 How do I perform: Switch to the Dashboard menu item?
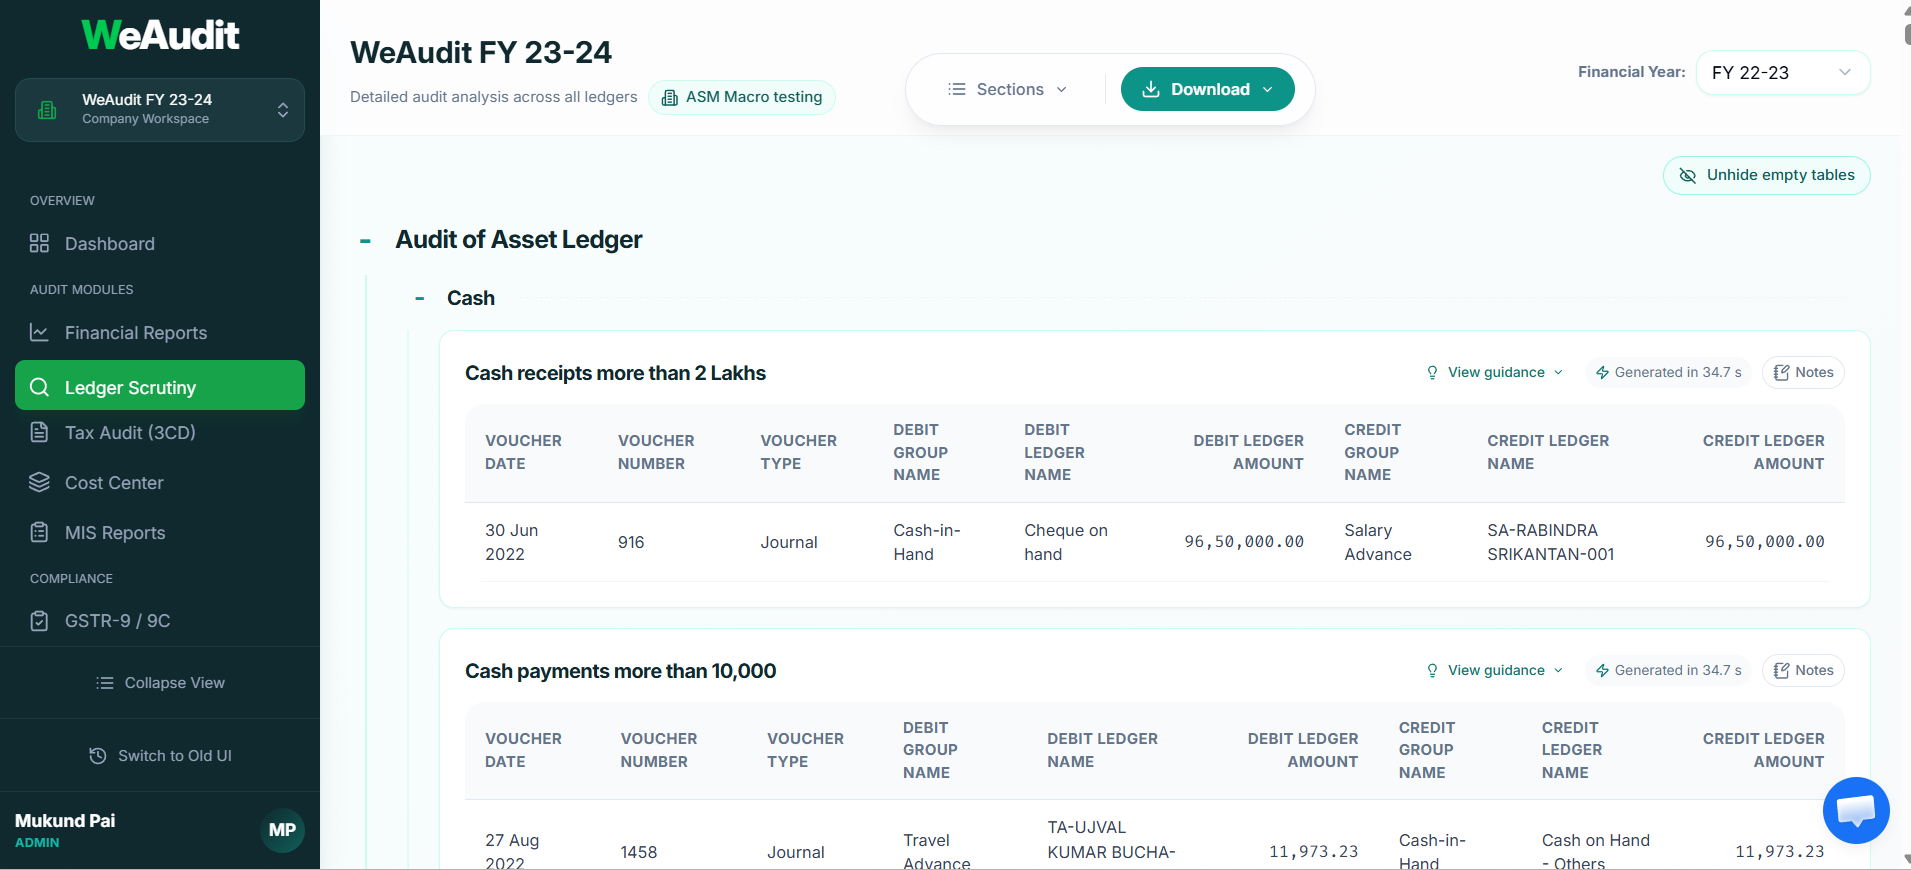(108, 243)
